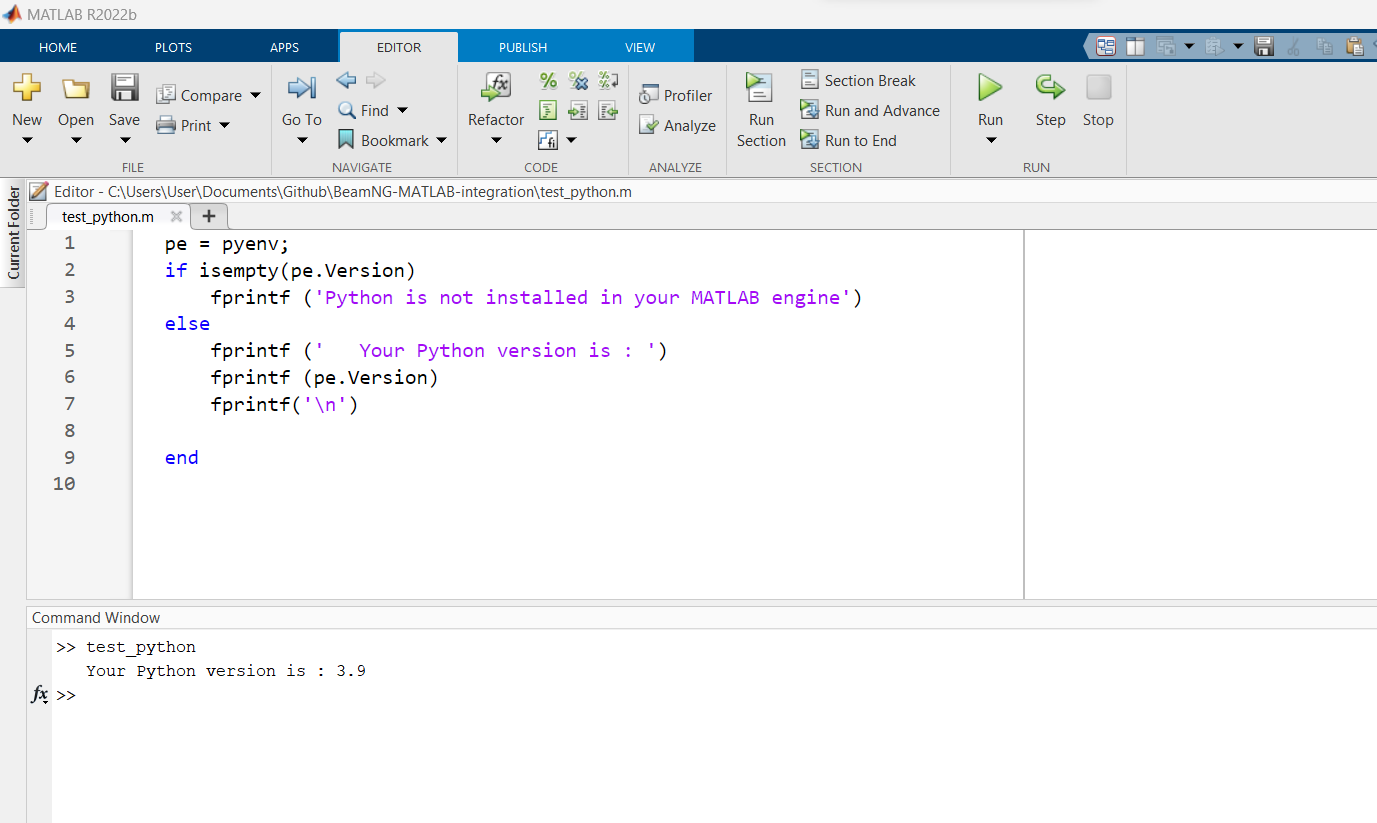Switch to the VIEW tab

(x=640, y=47)
